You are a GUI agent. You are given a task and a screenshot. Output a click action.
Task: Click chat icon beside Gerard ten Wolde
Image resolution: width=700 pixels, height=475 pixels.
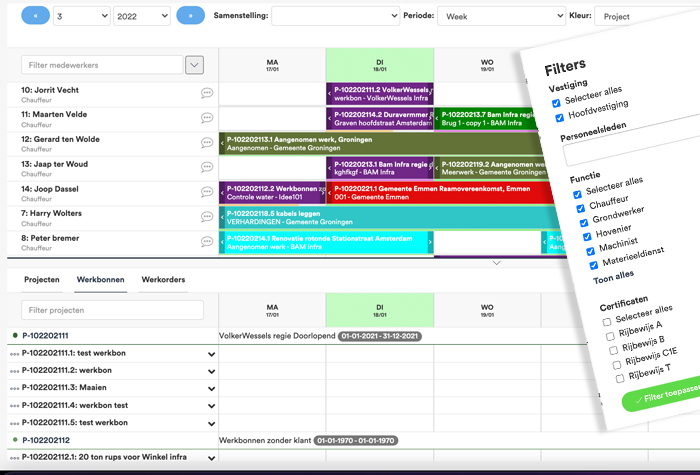[x=207, y=143]
